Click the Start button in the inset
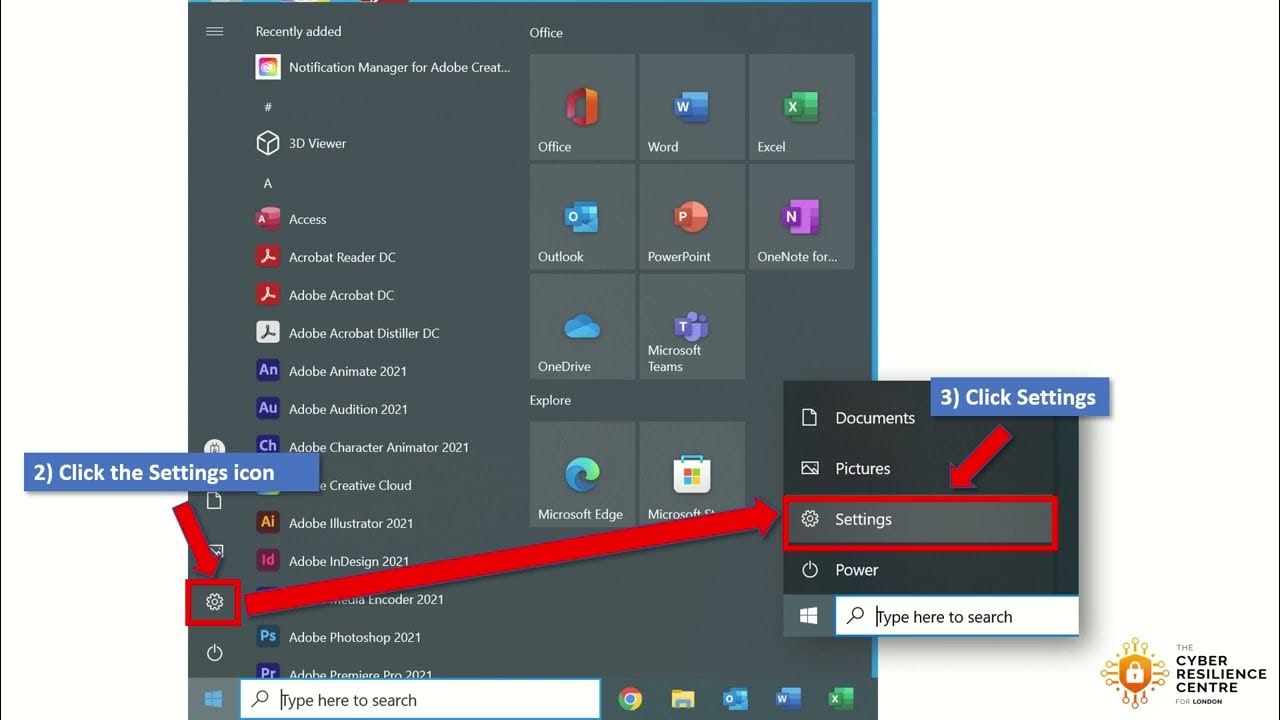Image resolution: width=1280 pixels, height=720 pixels. click(809, 617)
